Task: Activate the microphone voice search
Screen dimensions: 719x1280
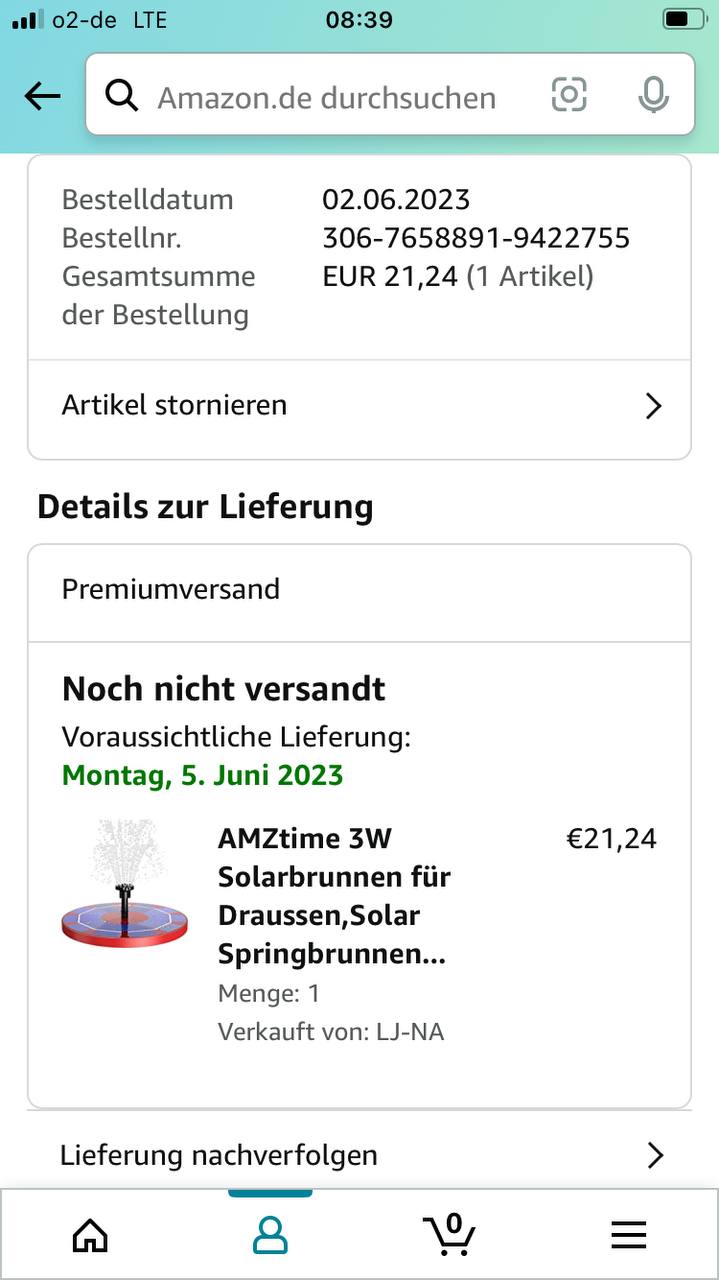Action: point(653,95)
